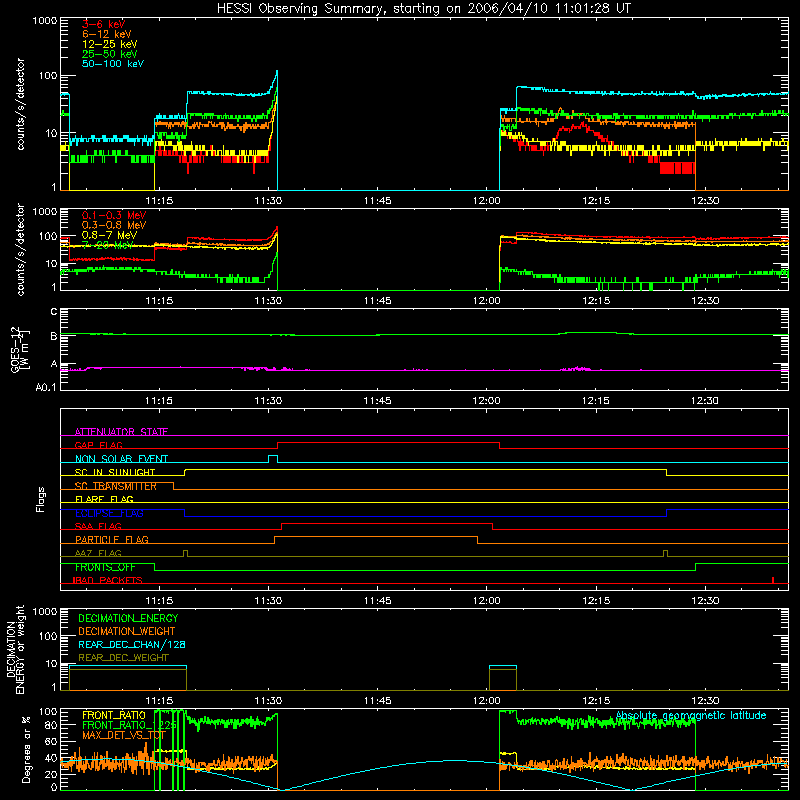The image size is (800, 800).
Task: Click the SC_TRANSMITTER flag label
Action: coord(116,486)
